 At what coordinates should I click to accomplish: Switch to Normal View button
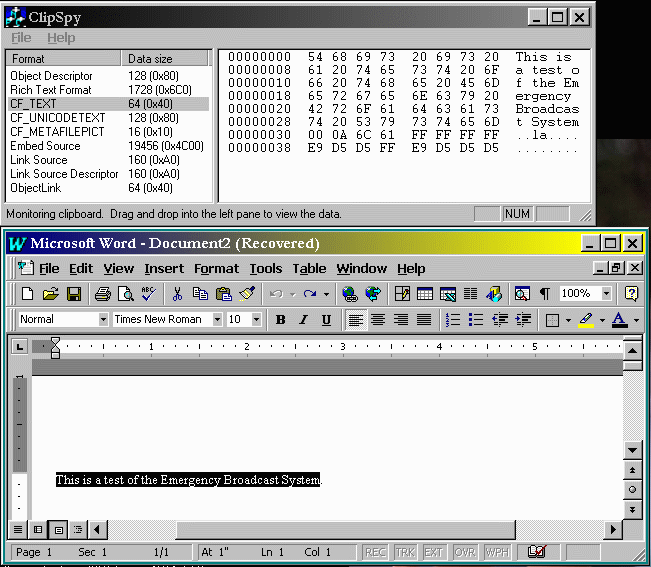click(18, 529)
